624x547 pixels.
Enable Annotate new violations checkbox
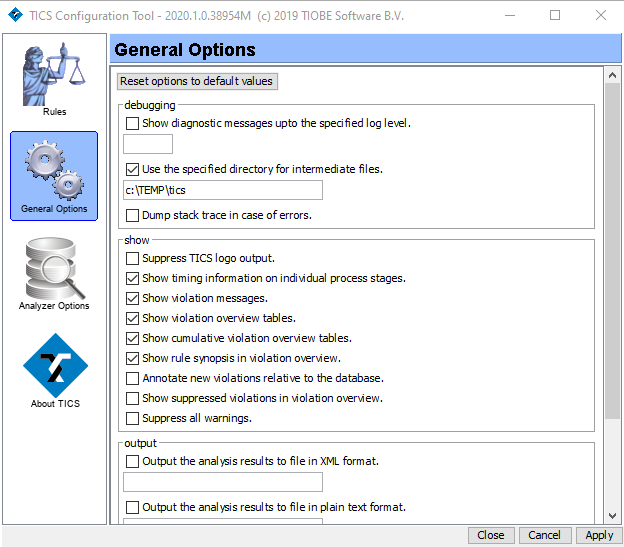133,378
